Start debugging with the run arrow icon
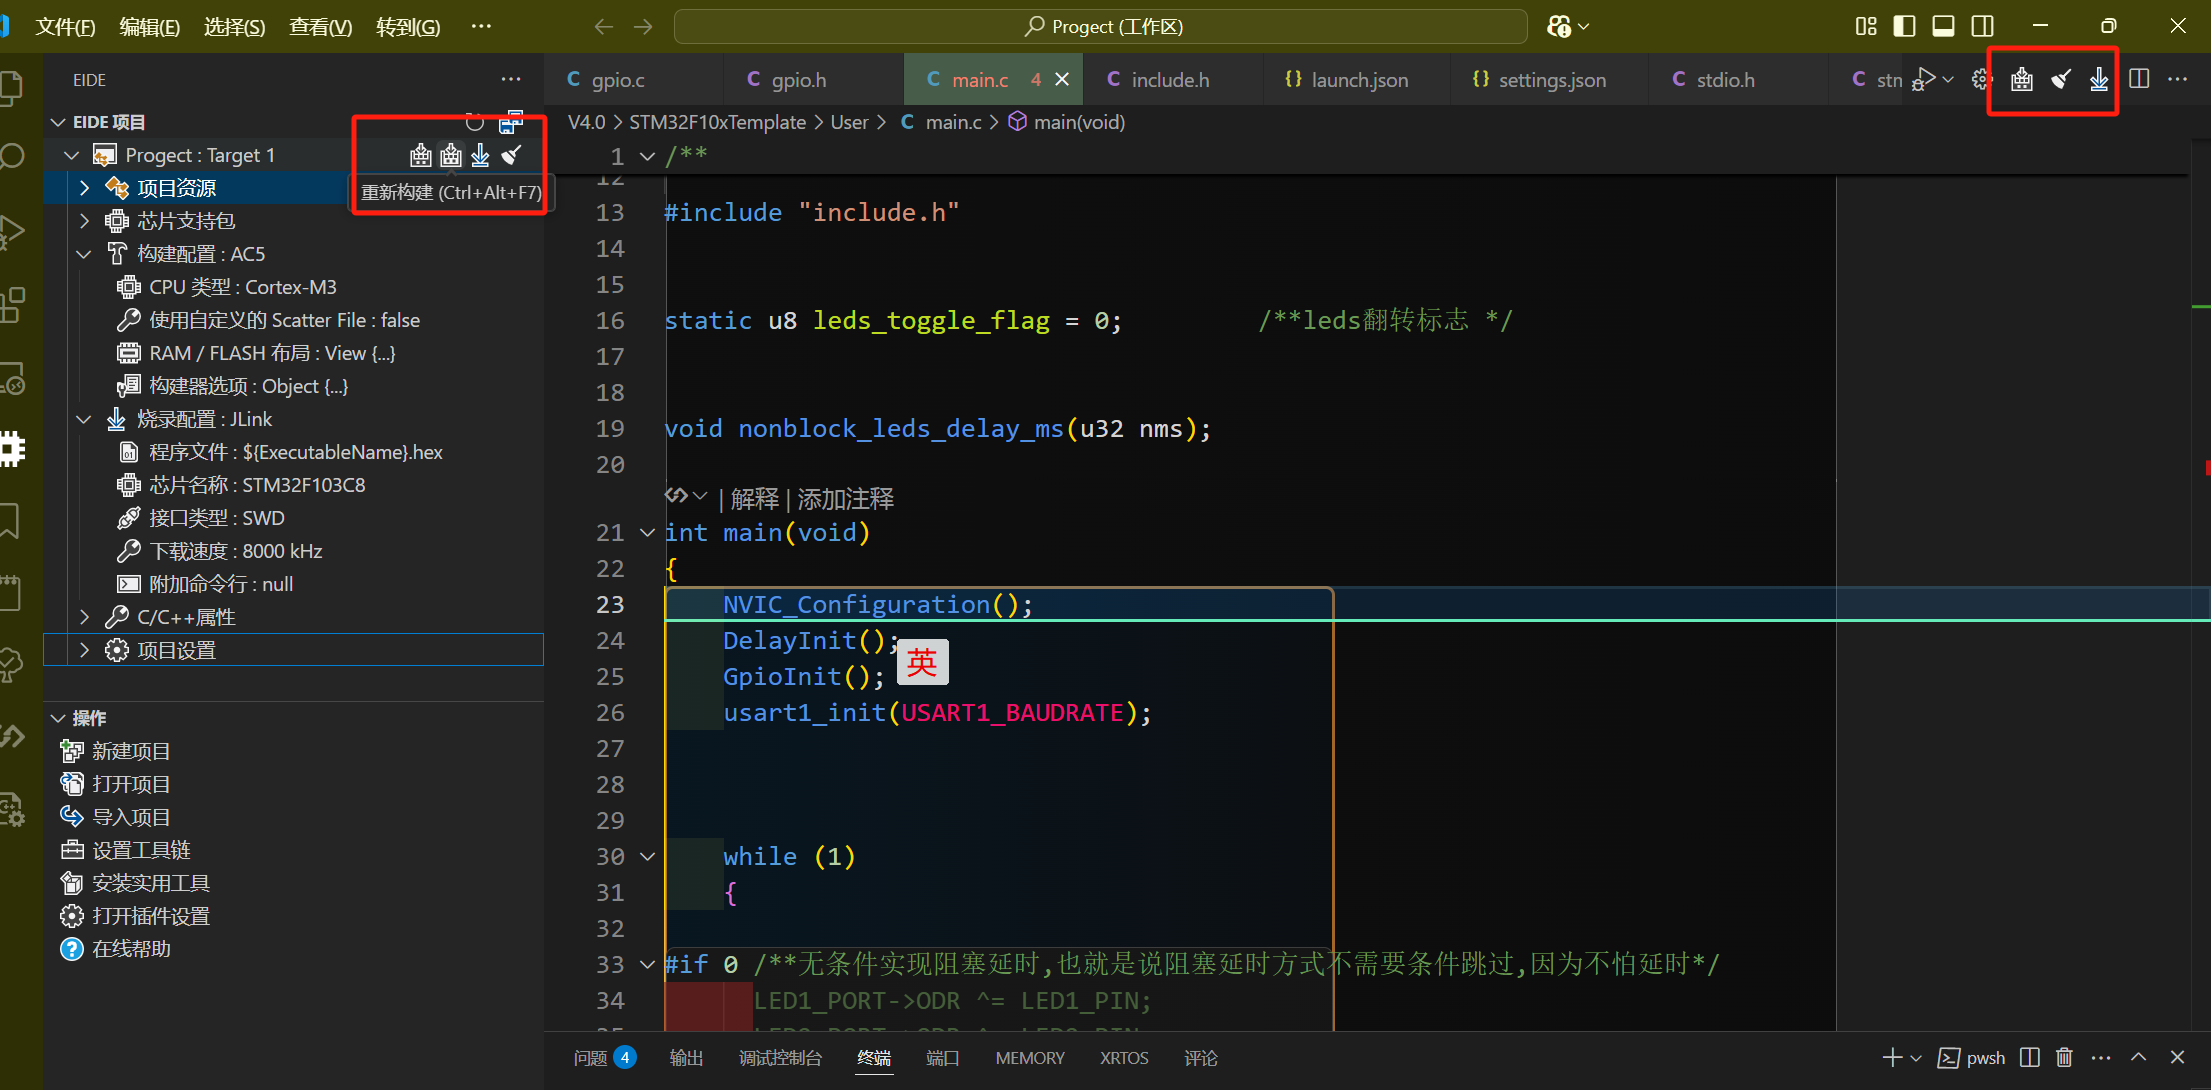This screenshot has width=2211, height=1090. [1925, 77]
